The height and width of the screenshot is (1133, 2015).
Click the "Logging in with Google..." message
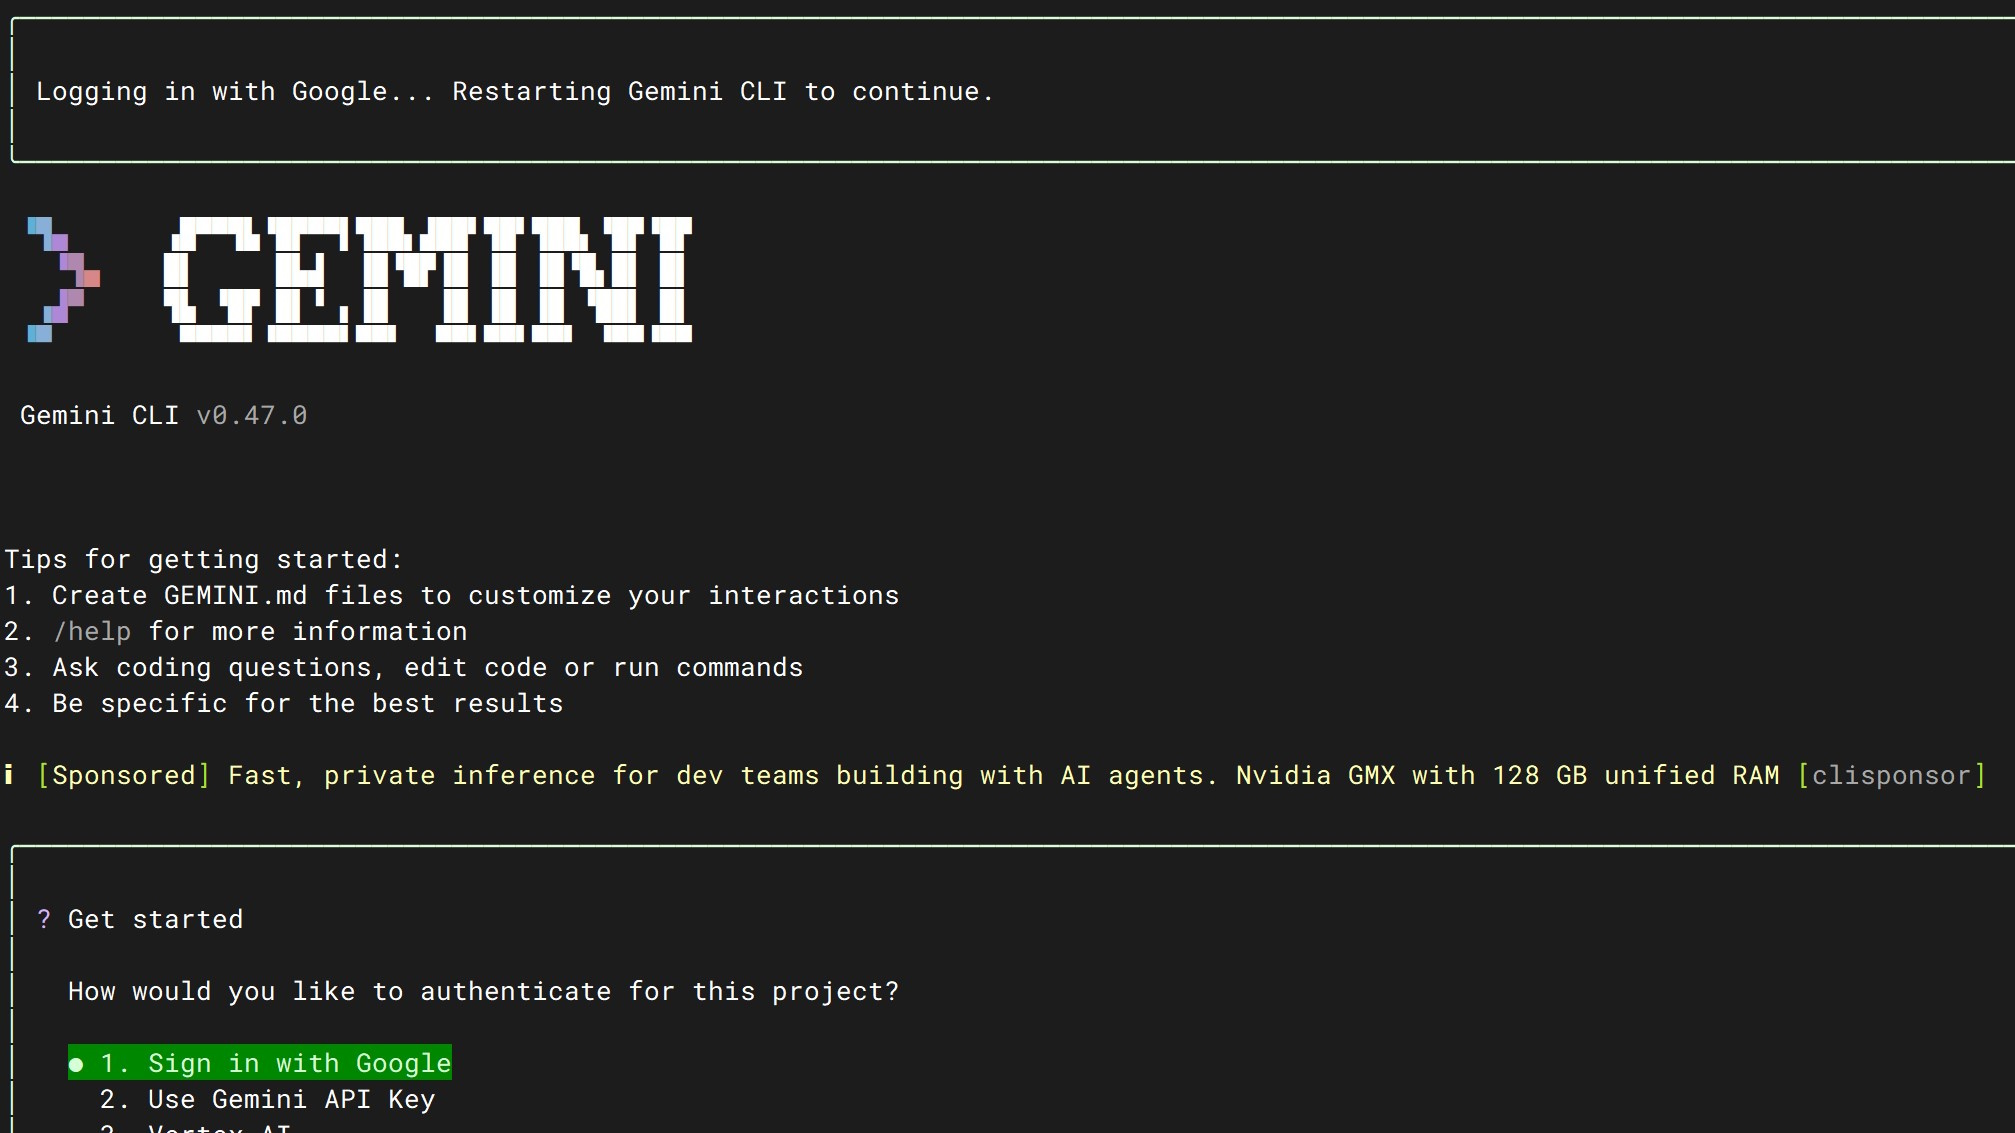515,91
